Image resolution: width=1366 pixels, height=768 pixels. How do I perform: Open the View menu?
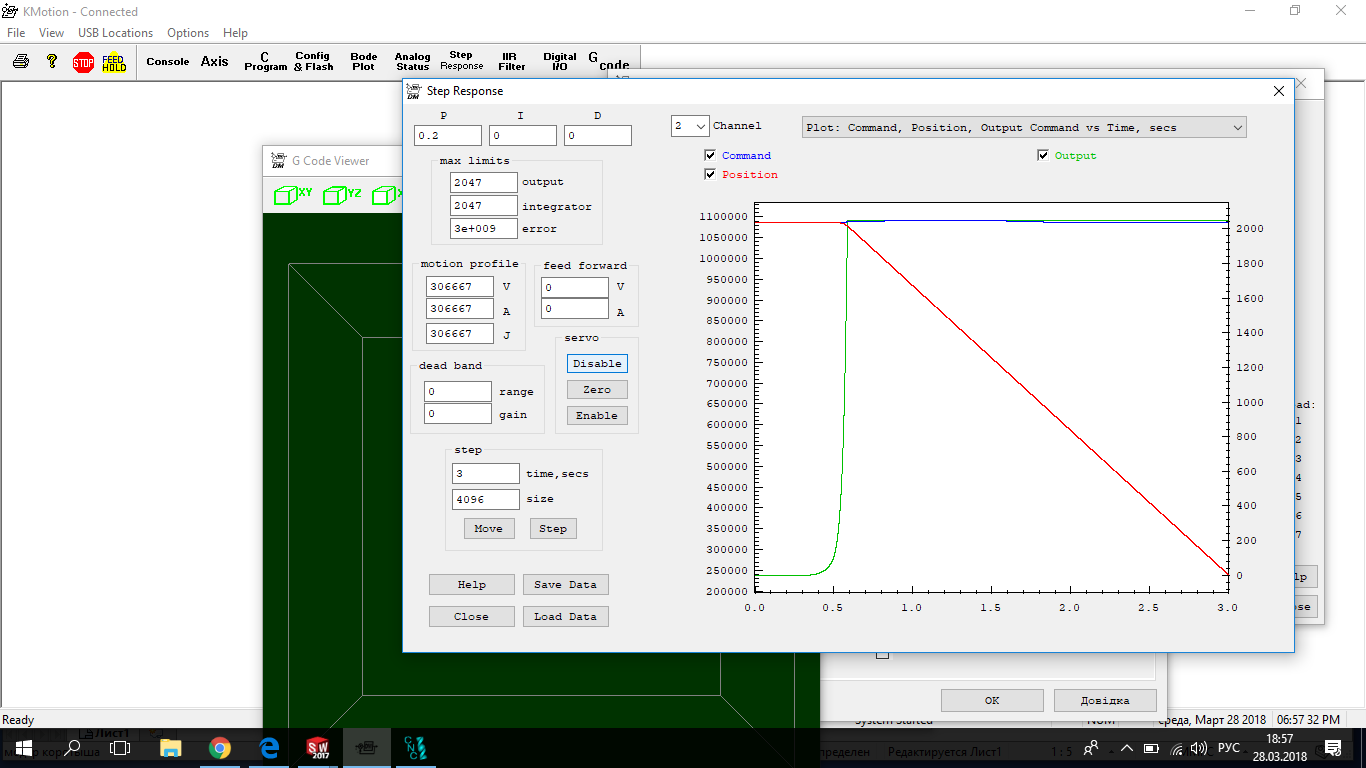coord(51,33)
